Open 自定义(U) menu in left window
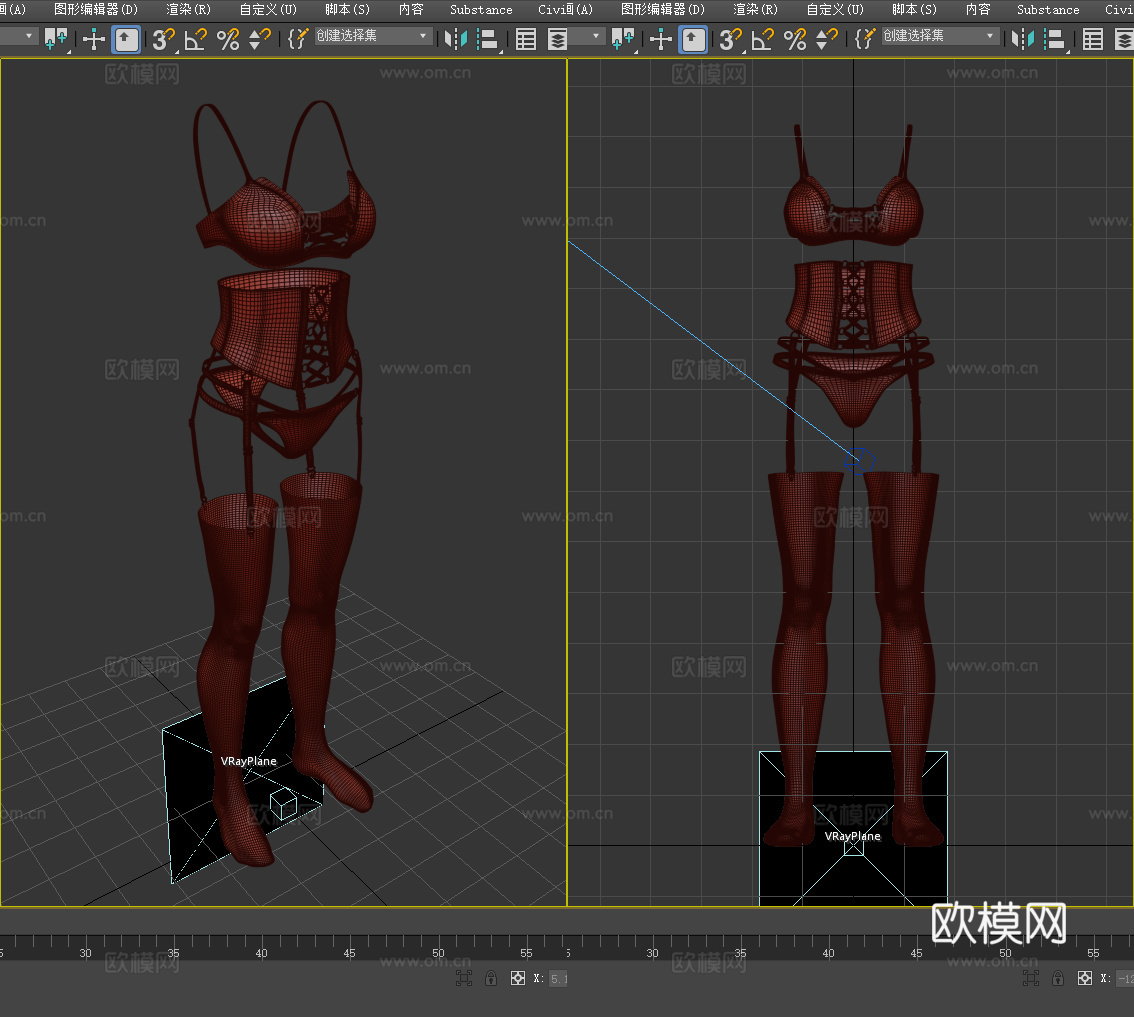The width and height of the screenshot is (1134, 1017). coord(268,9)
